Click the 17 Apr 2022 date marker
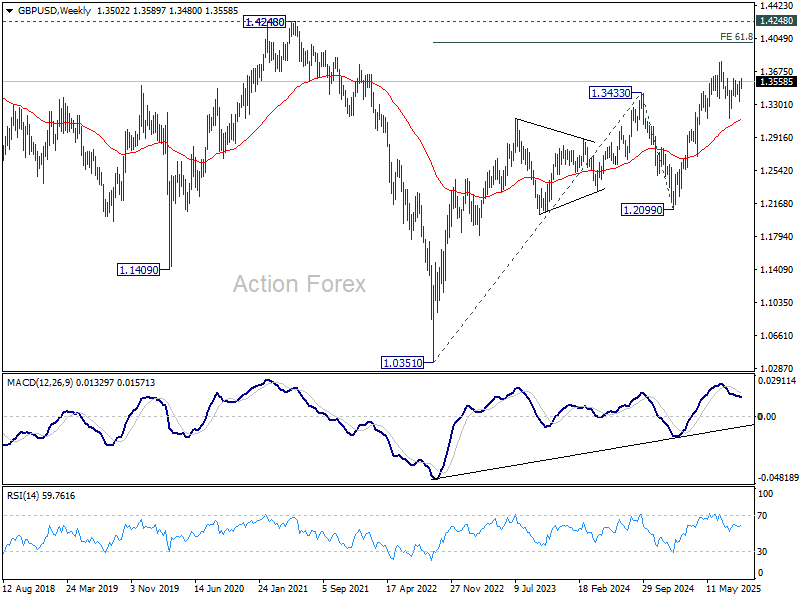Screen dimensions: 800x600 [411, 588]
